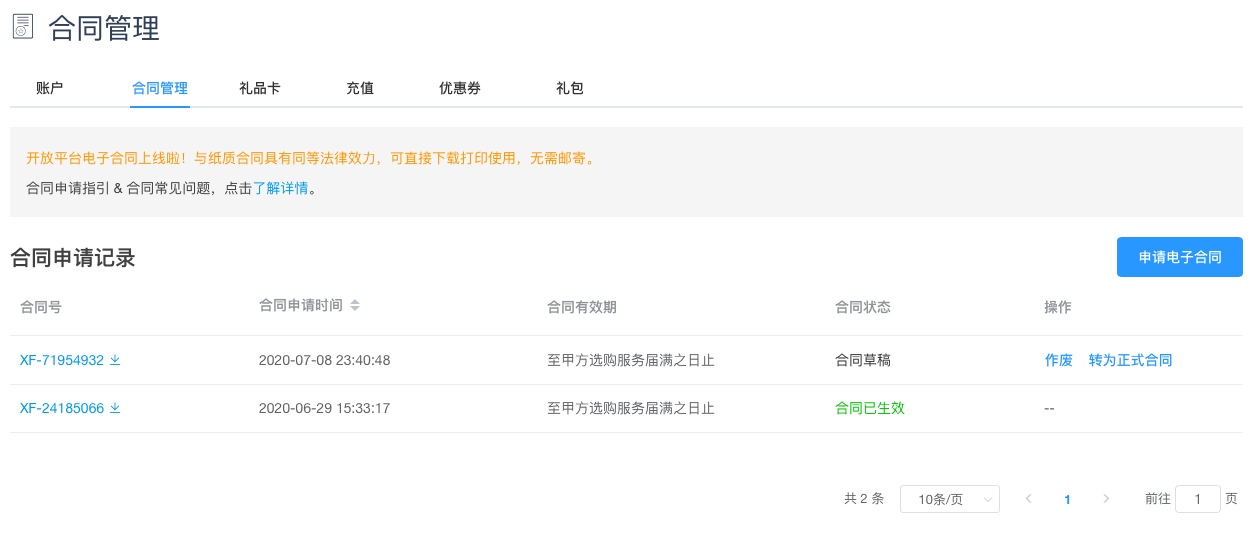Go to previous page arrow
The height and width of the screenshot is (537, 1251).
[1028, 499]
